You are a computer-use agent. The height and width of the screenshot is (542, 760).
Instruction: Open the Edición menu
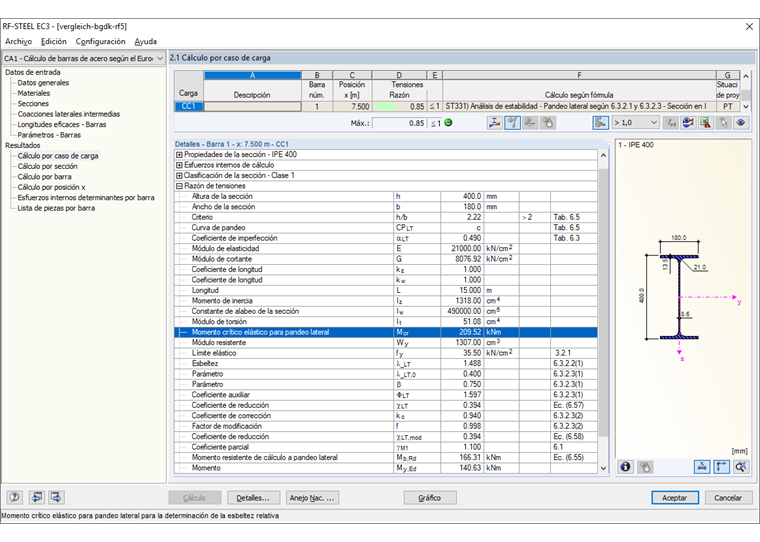pos(53,42)
